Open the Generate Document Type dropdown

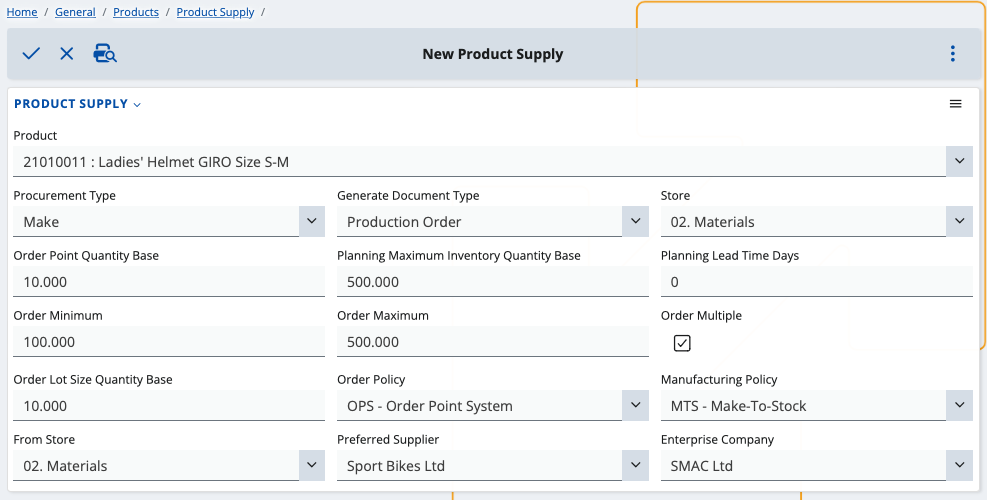pos(635,221)
